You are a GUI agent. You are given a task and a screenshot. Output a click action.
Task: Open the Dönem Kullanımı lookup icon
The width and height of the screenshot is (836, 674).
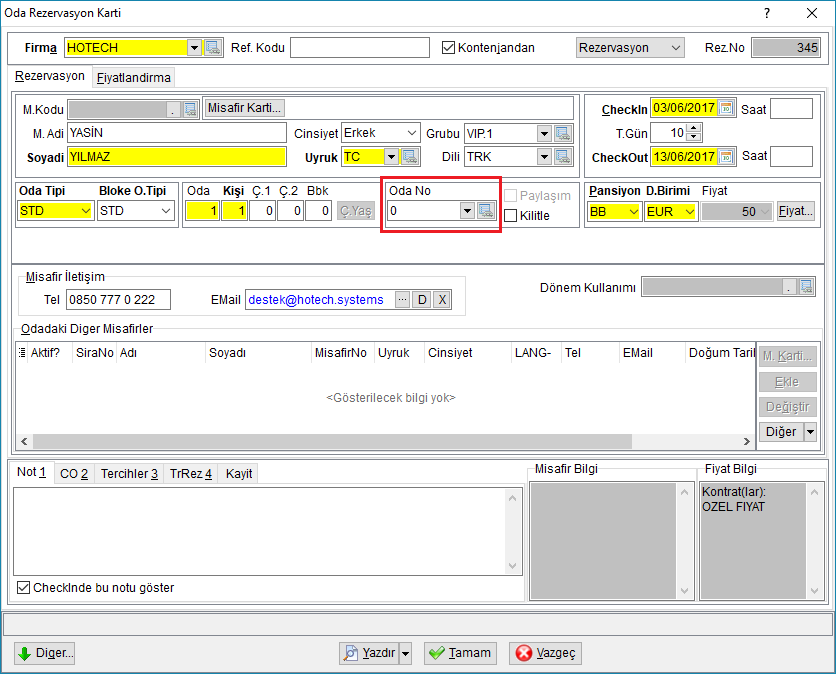pos(806,287)
